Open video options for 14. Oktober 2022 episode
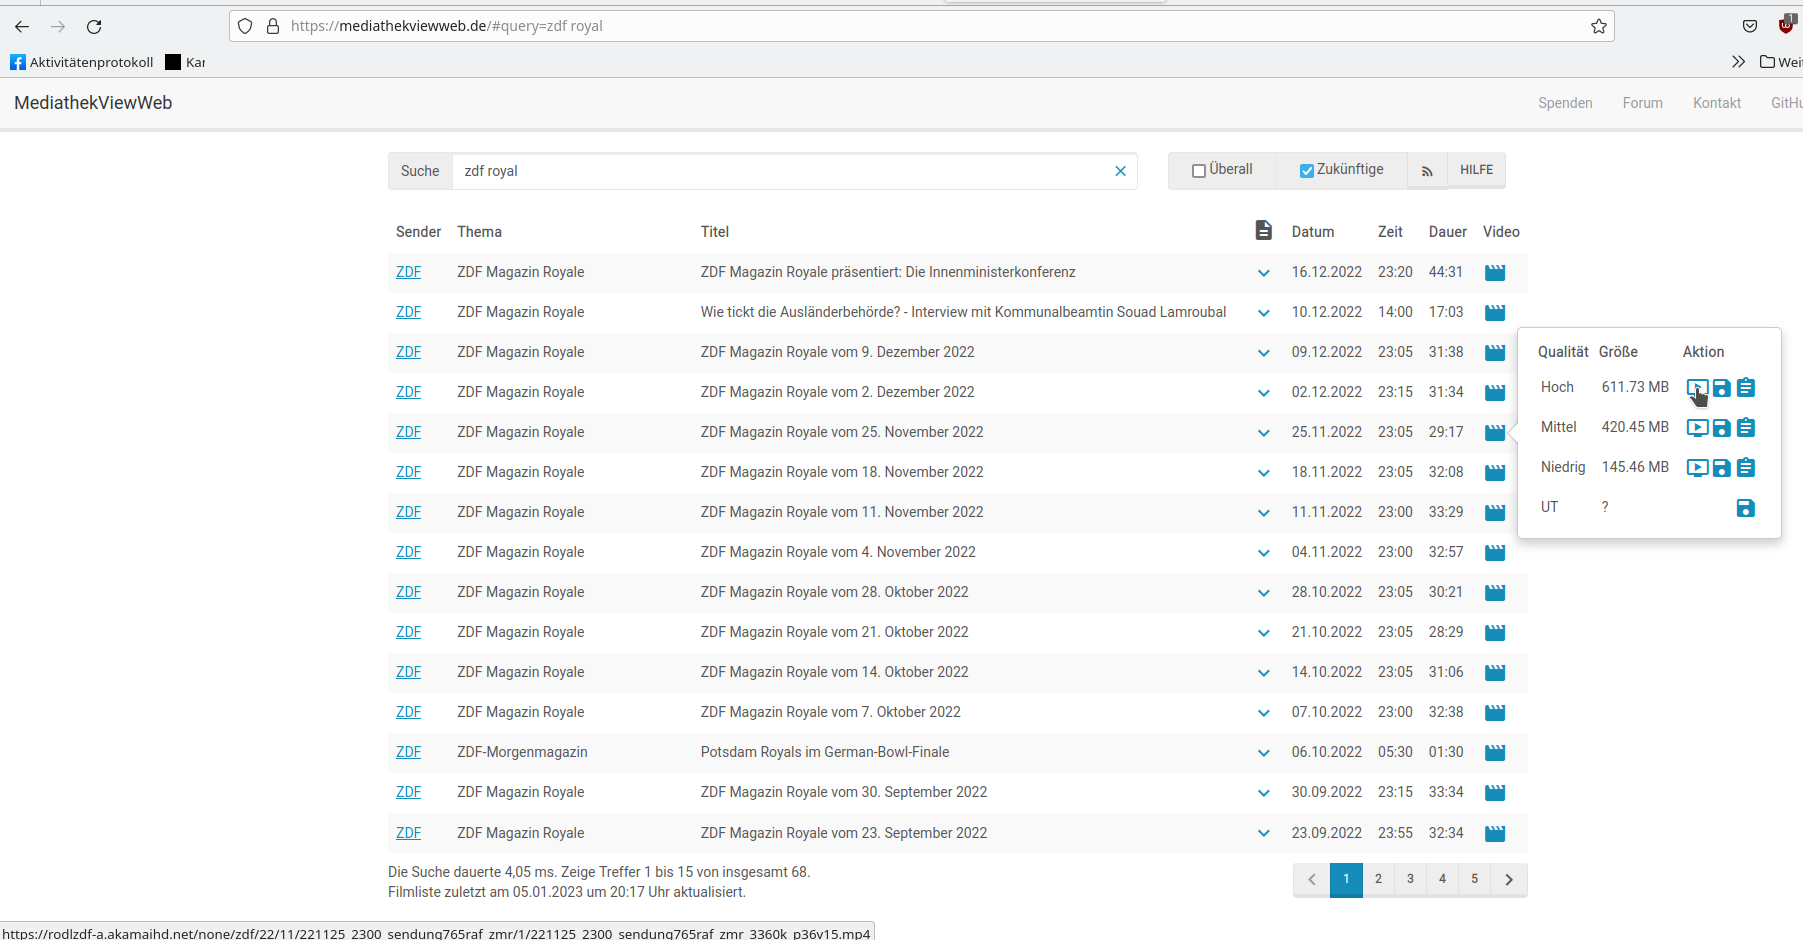Screen dimensions: 1803x940 (x=1495, y=673)
